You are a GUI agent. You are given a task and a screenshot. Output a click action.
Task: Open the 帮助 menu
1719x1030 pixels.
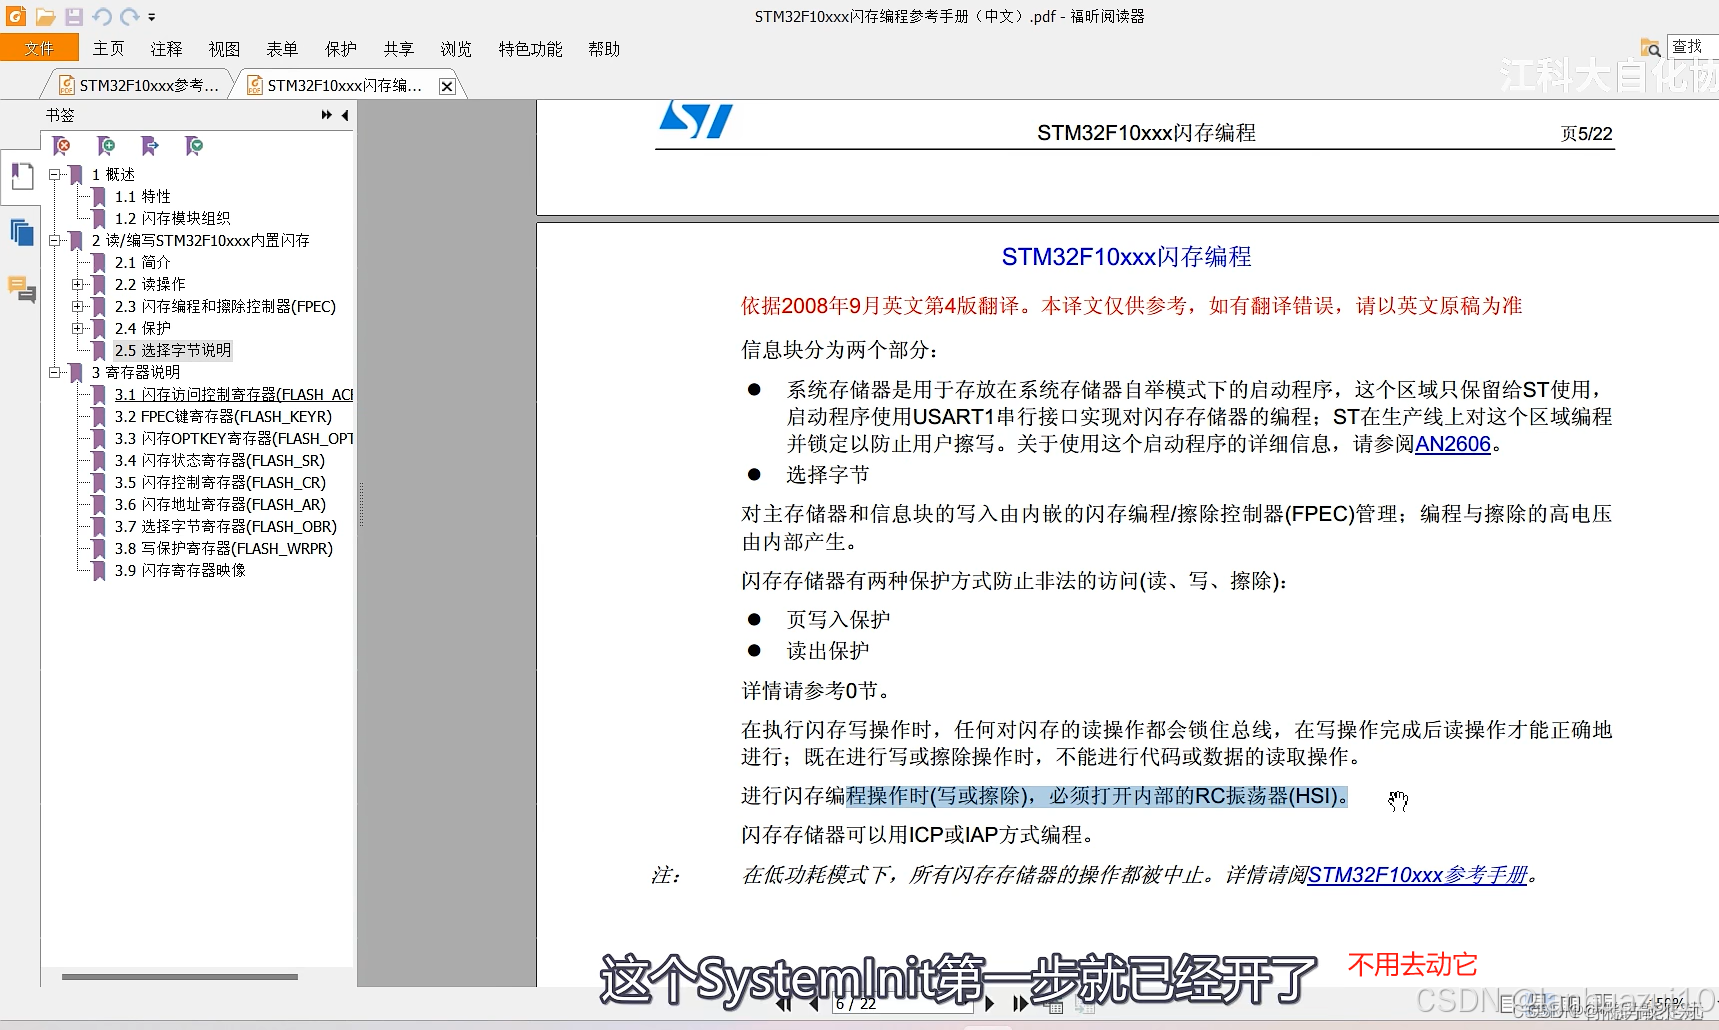click(604, 49)
